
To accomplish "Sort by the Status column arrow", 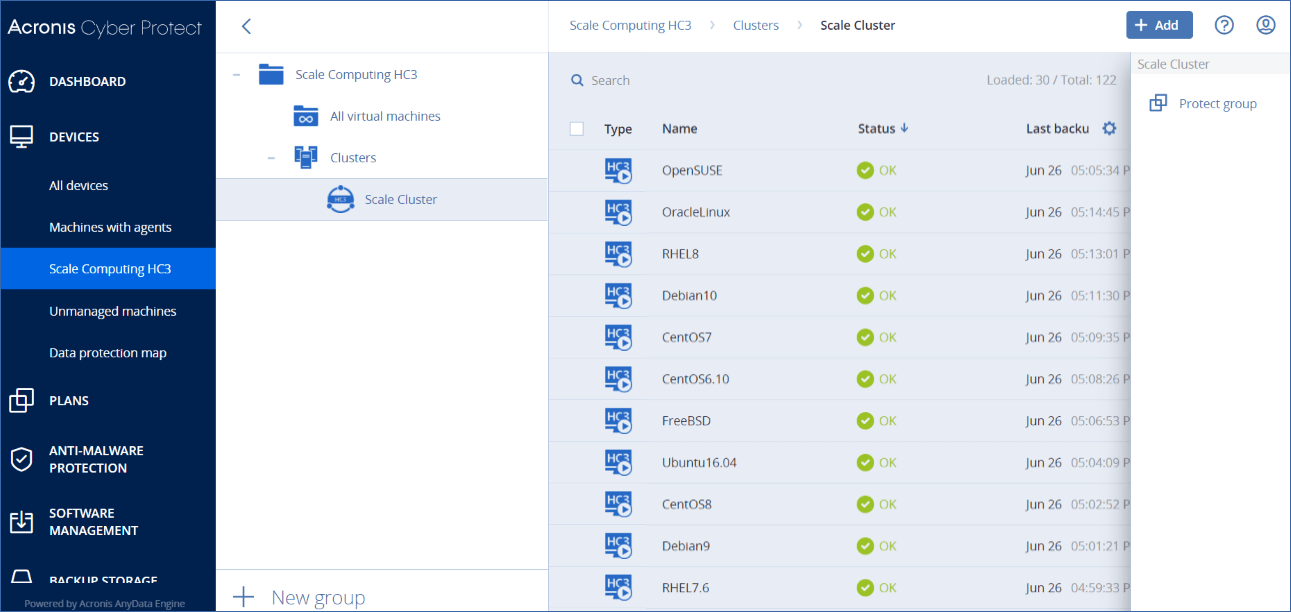I will (905, 128).
